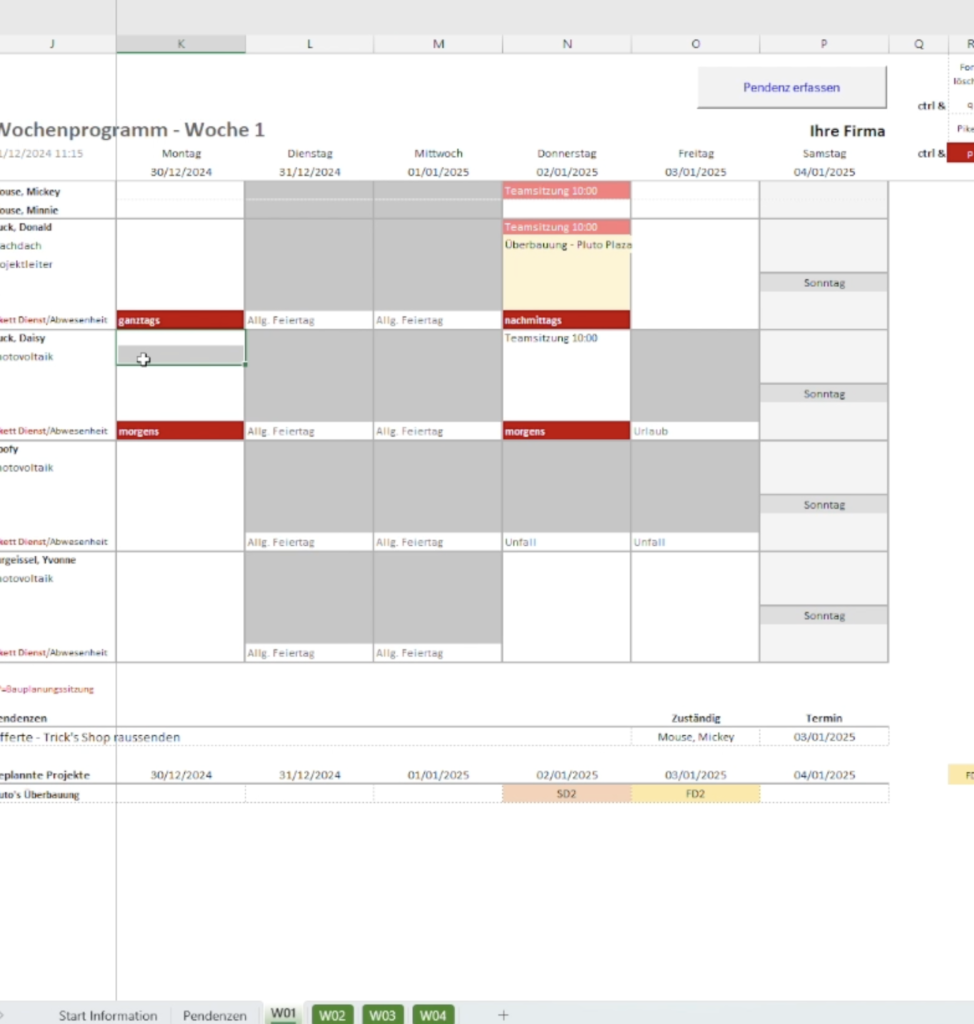Image resolution: width=974 pixels, height=1024 pixels.
Task: Click the Pendenz erfassen button
Action: pyautogui.click(x=791, y=88)
